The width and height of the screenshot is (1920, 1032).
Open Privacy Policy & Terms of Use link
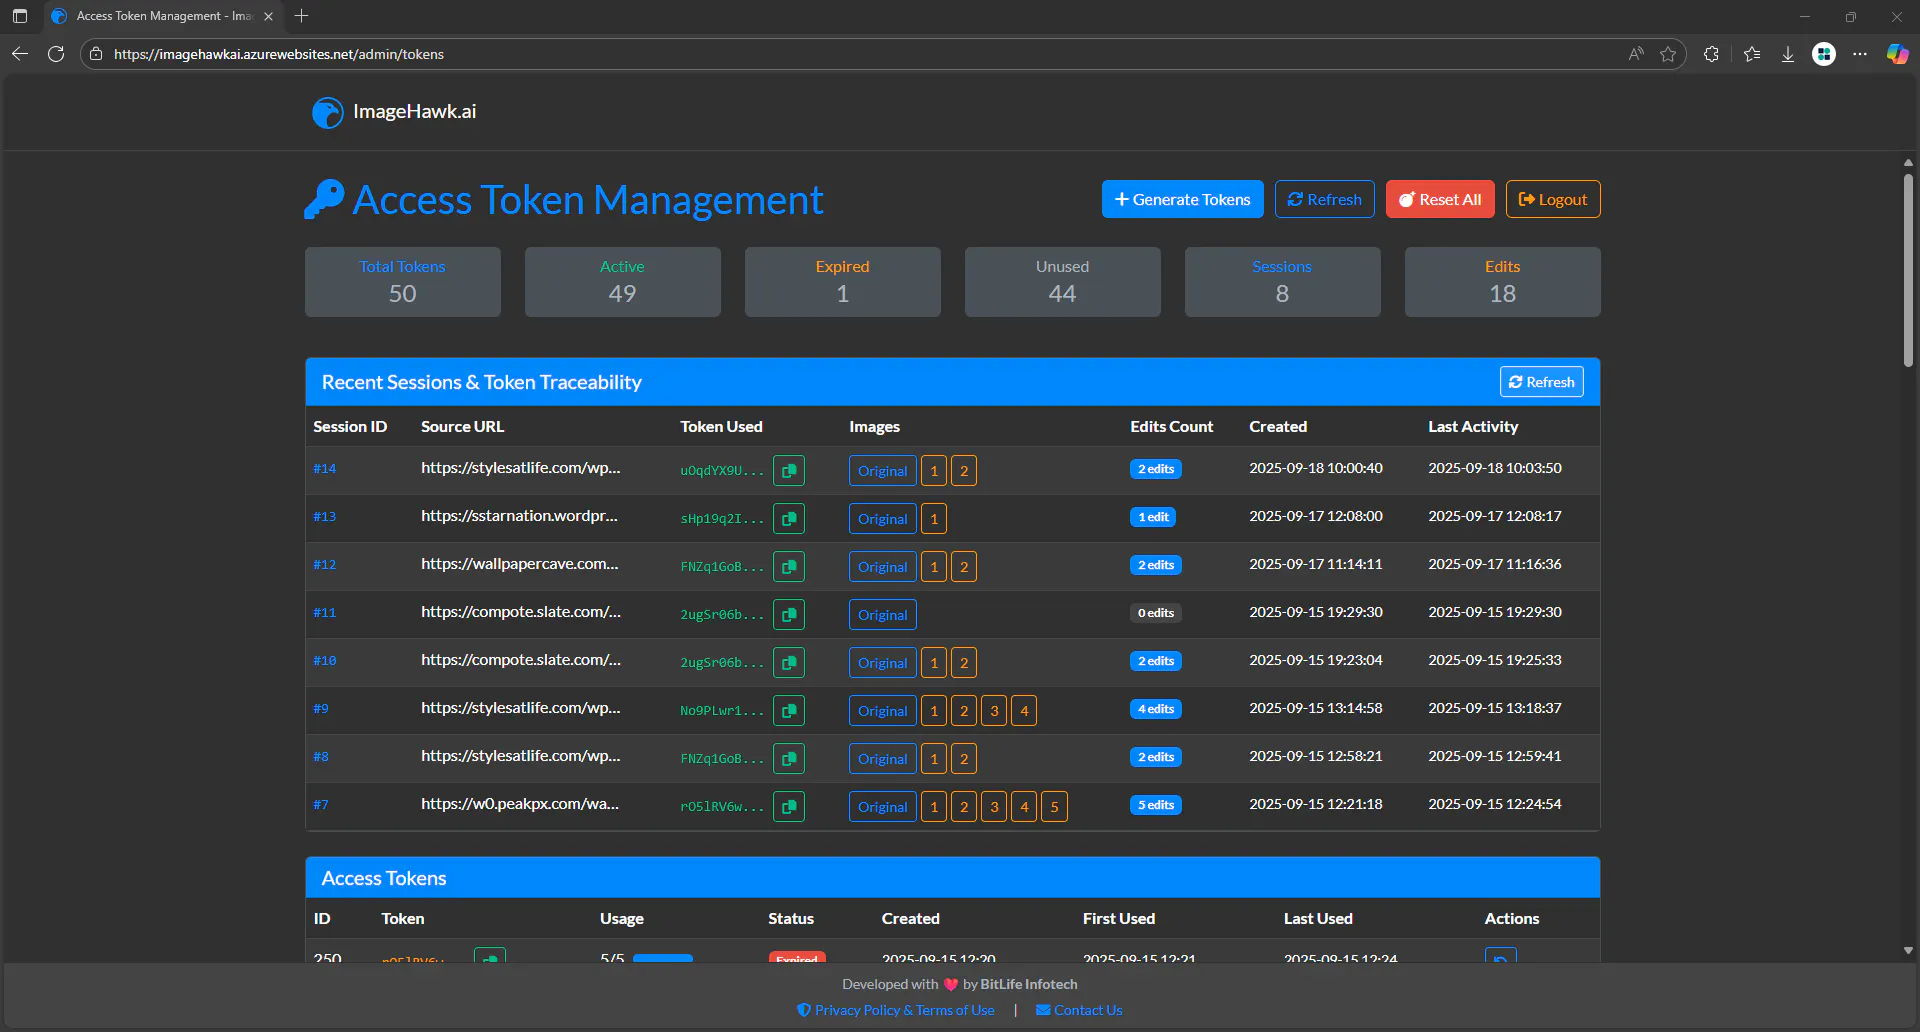click(x=896, y=1010)
